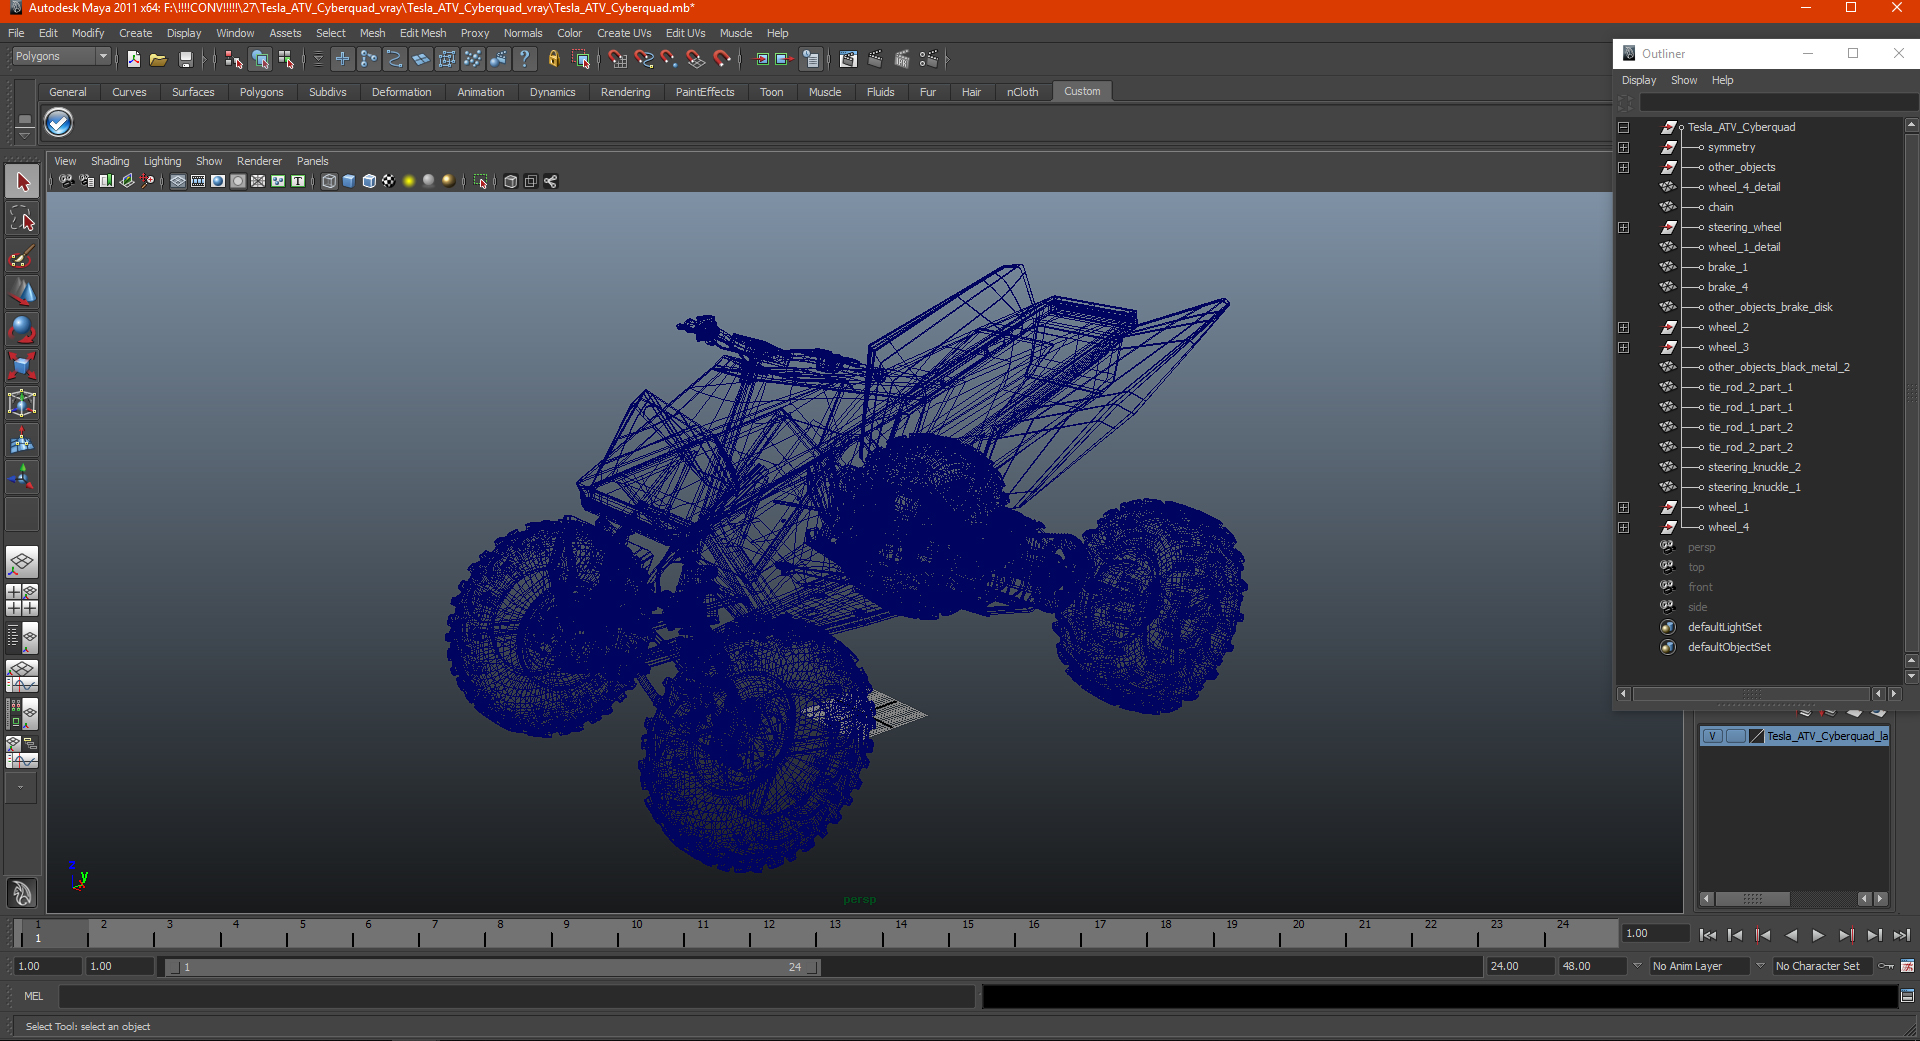Switch to the Polygons shelf tab
This screenshot has width=1920, height=1041.
[261, 92]
